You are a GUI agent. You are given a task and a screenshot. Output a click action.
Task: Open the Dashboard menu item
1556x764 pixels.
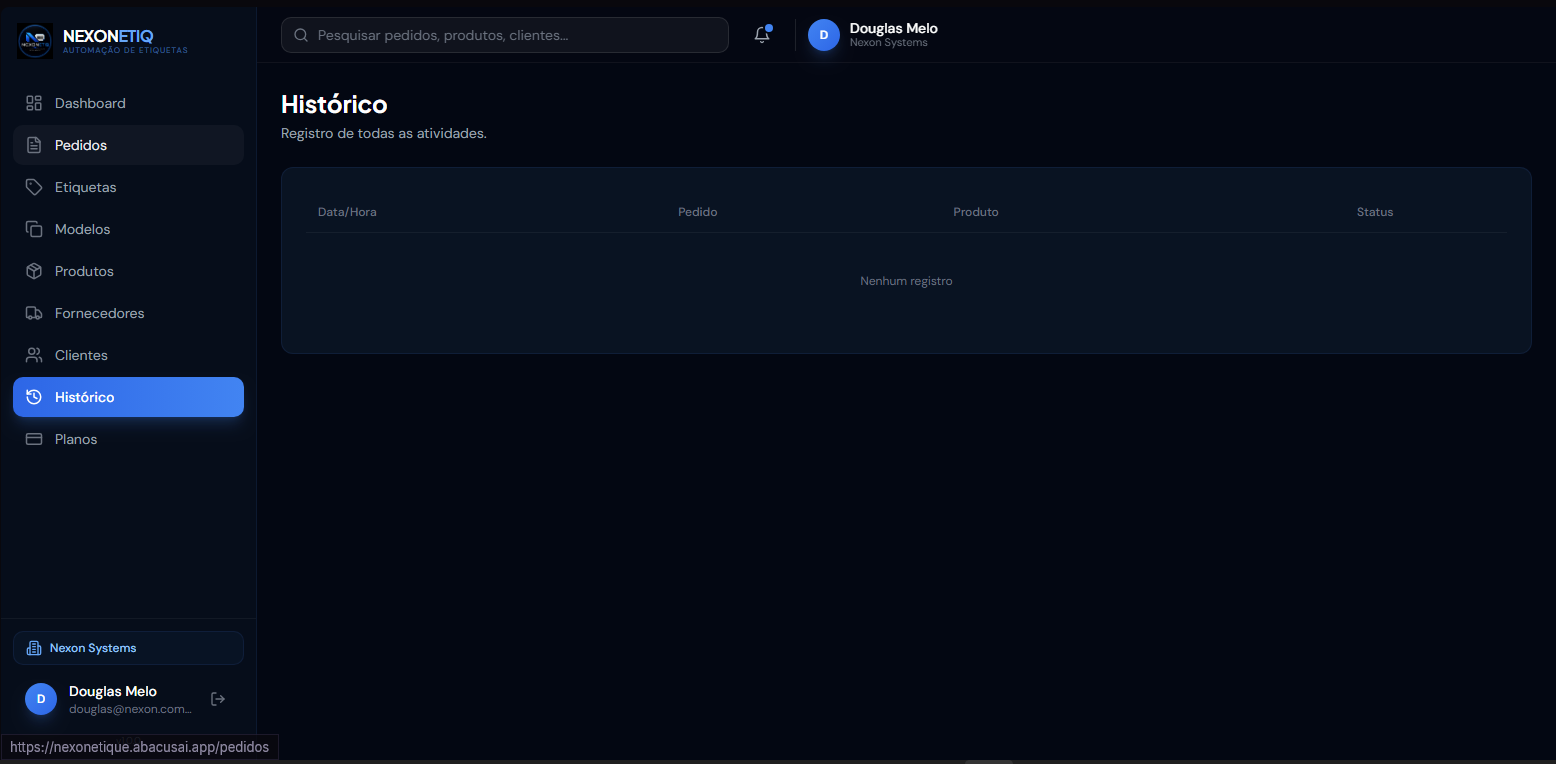click(x=128, y=103)
